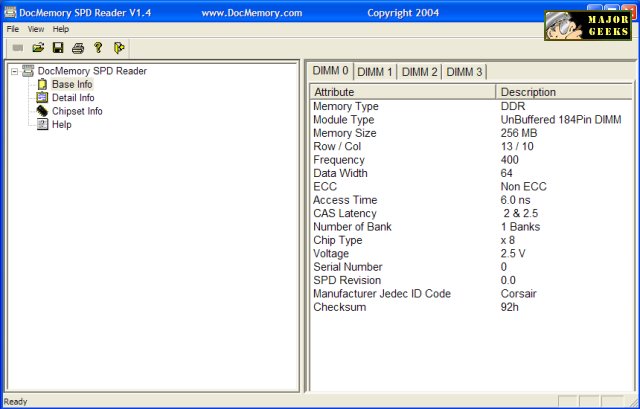Switch to the DIMM 1 tab

point(375,72)
